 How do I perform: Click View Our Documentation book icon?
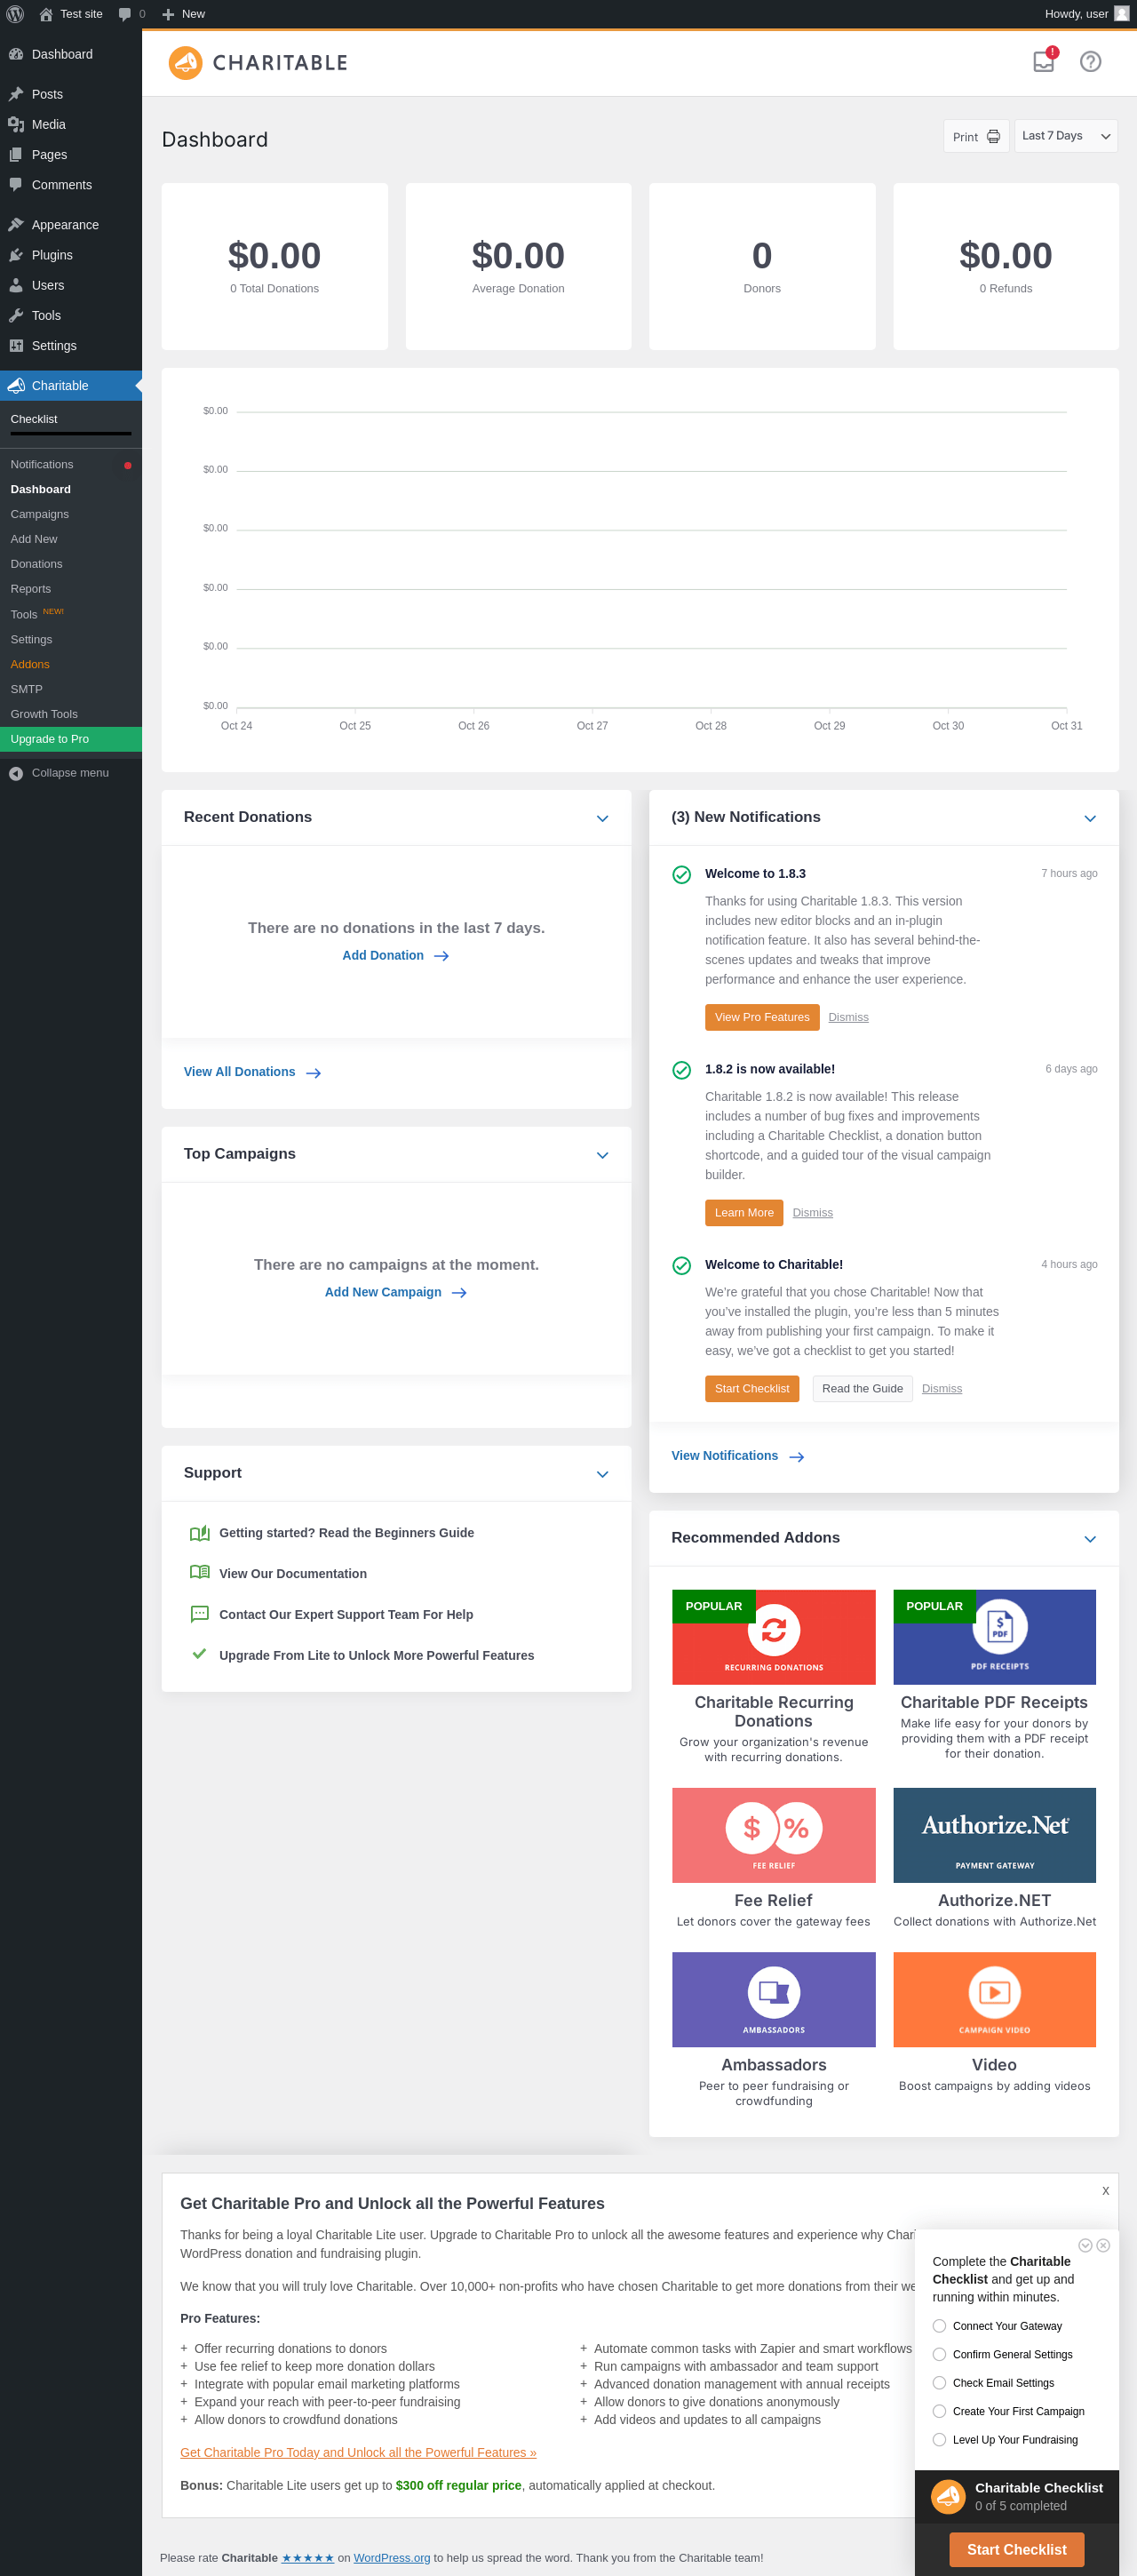pos(199,1573)
